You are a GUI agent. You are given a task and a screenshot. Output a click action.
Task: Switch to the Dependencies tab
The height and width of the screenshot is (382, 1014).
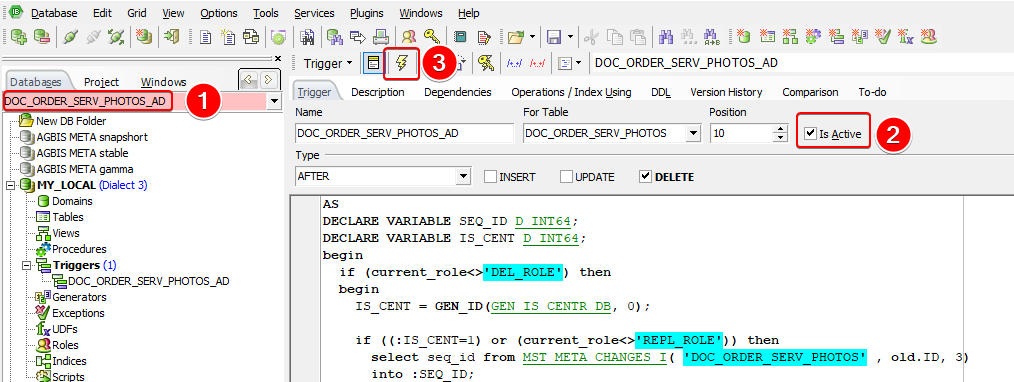click(x=458, y=92)
